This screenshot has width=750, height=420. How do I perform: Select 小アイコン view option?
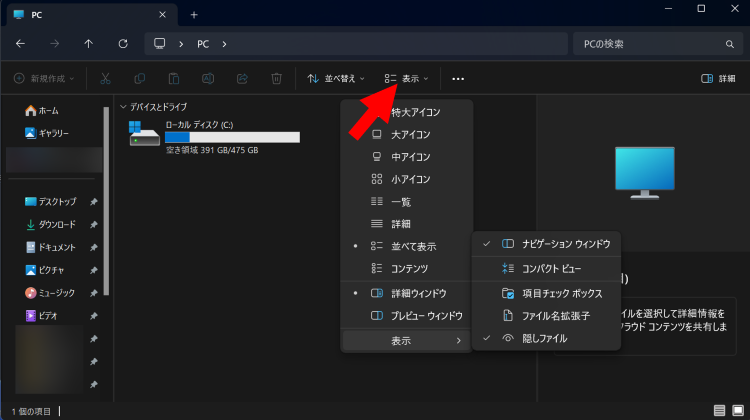(407, 179)
